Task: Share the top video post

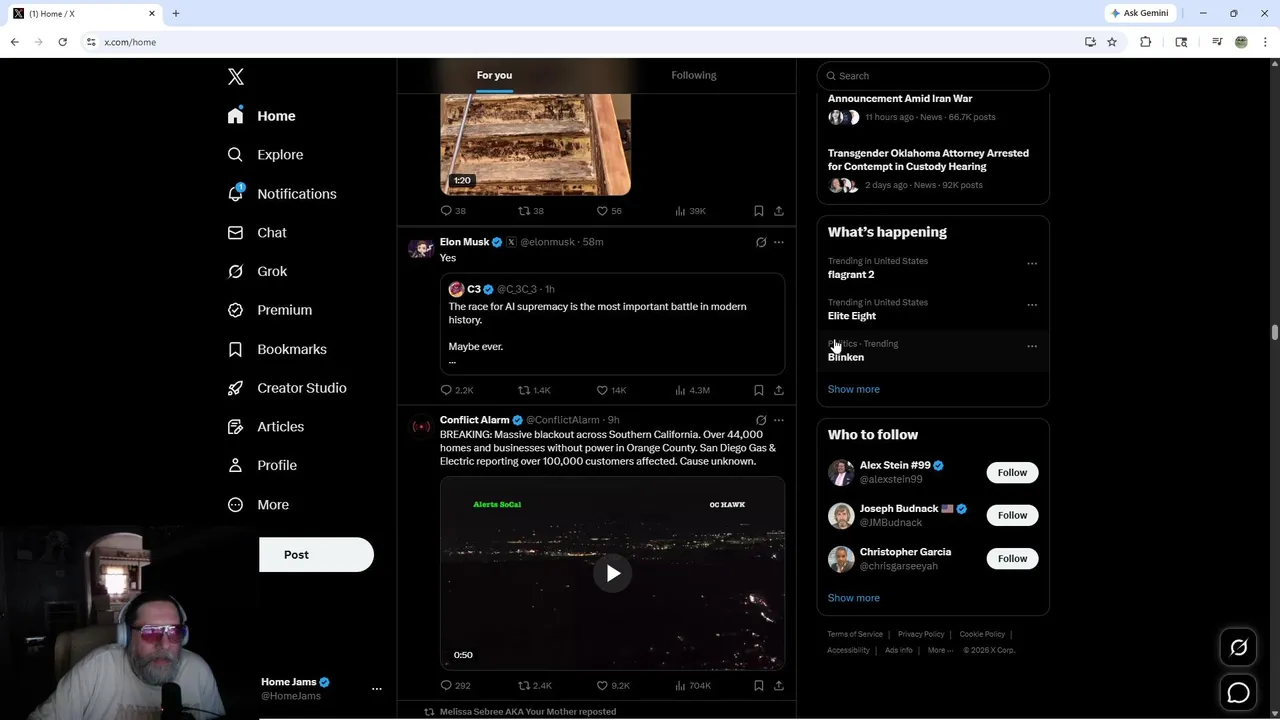Action: click(x=779, y=211)
